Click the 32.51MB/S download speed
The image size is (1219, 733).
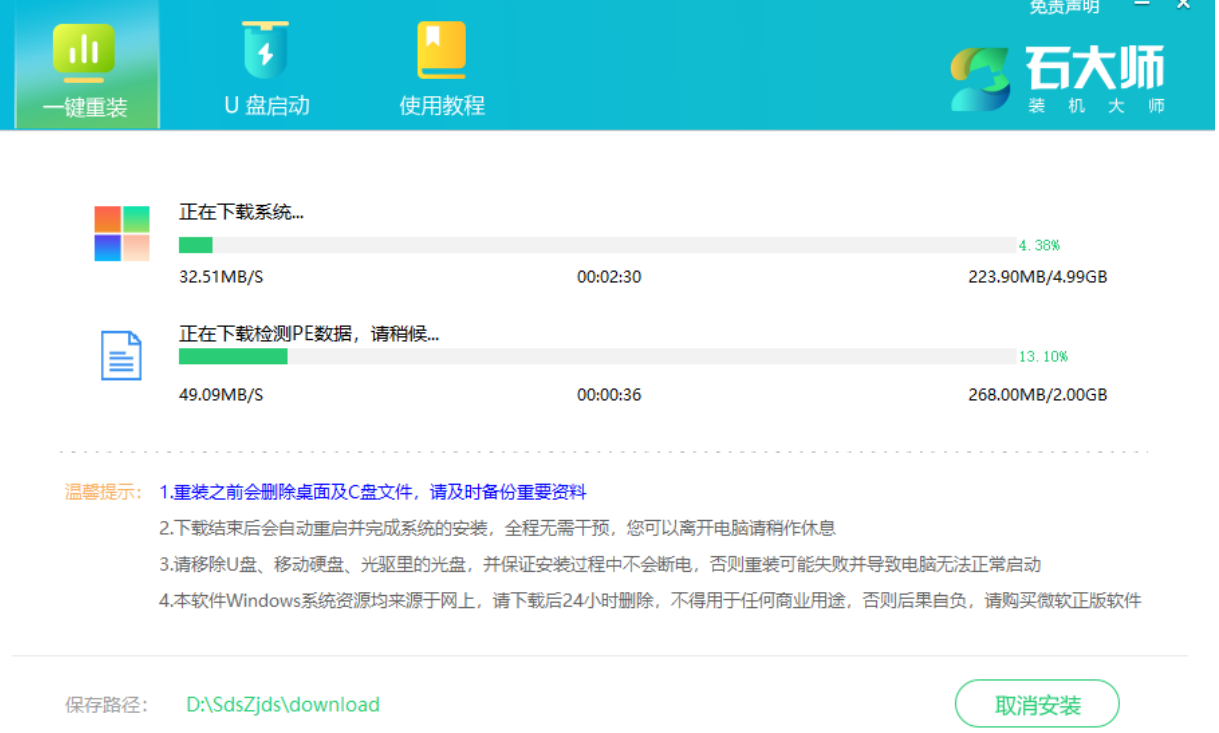(x=221, y=277)
